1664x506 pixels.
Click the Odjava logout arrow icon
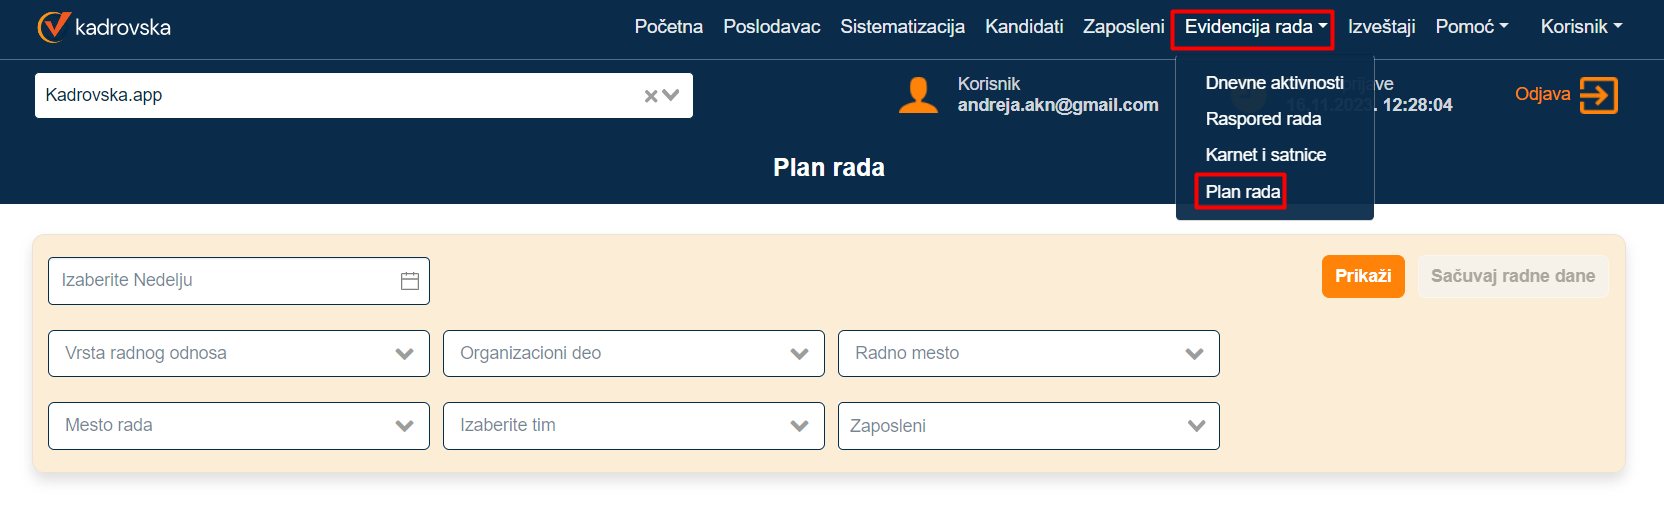click(1598, 96)
